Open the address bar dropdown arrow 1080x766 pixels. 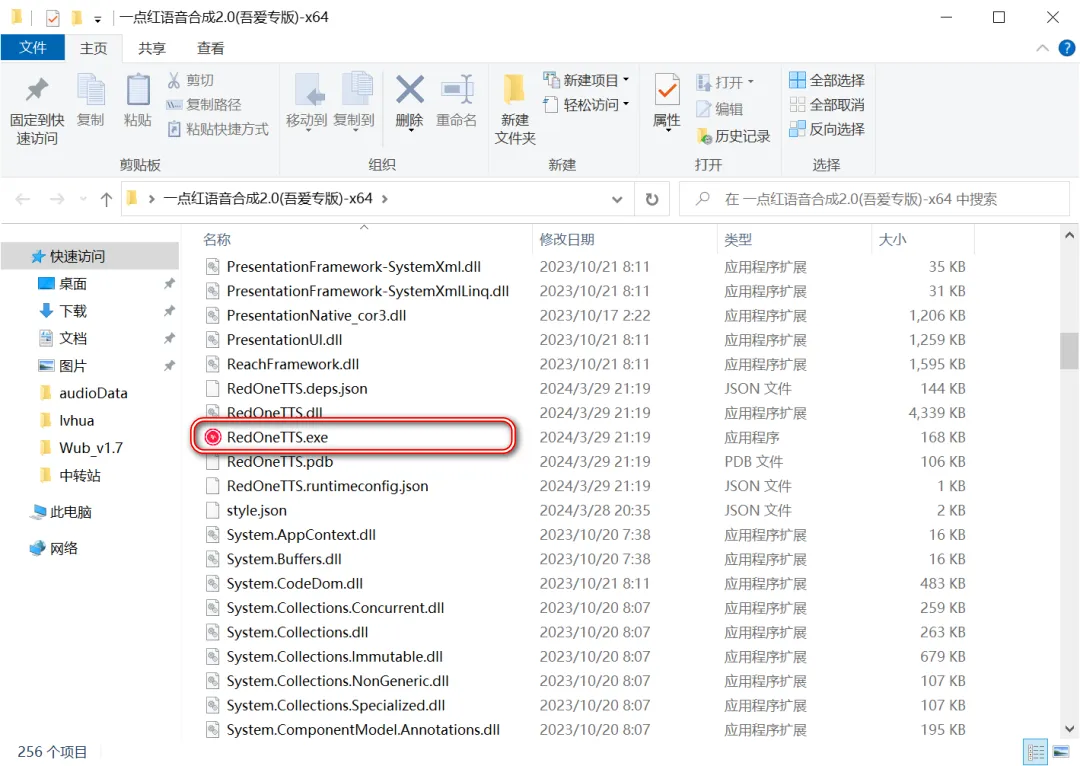tap(618, 199)
